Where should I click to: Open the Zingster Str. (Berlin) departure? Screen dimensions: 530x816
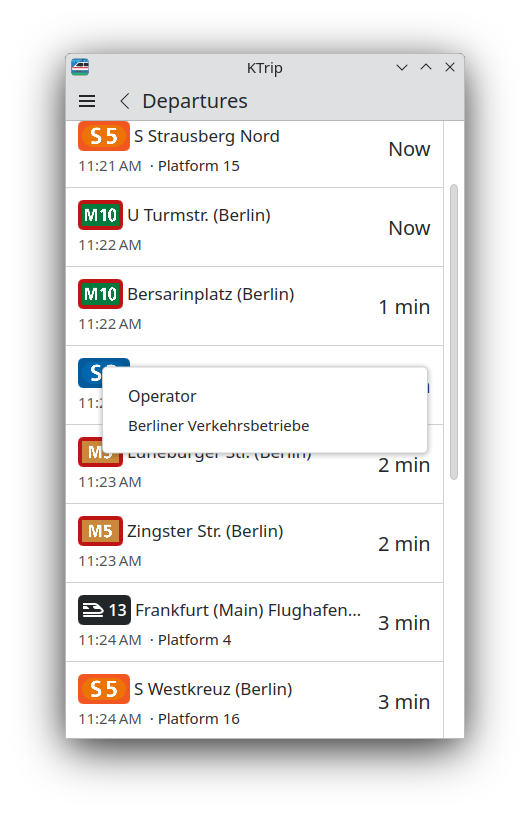[x=255, y=543]
